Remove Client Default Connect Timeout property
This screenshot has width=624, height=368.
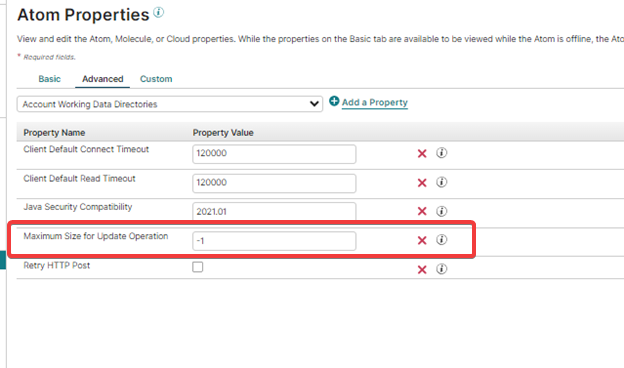[422, 154]
